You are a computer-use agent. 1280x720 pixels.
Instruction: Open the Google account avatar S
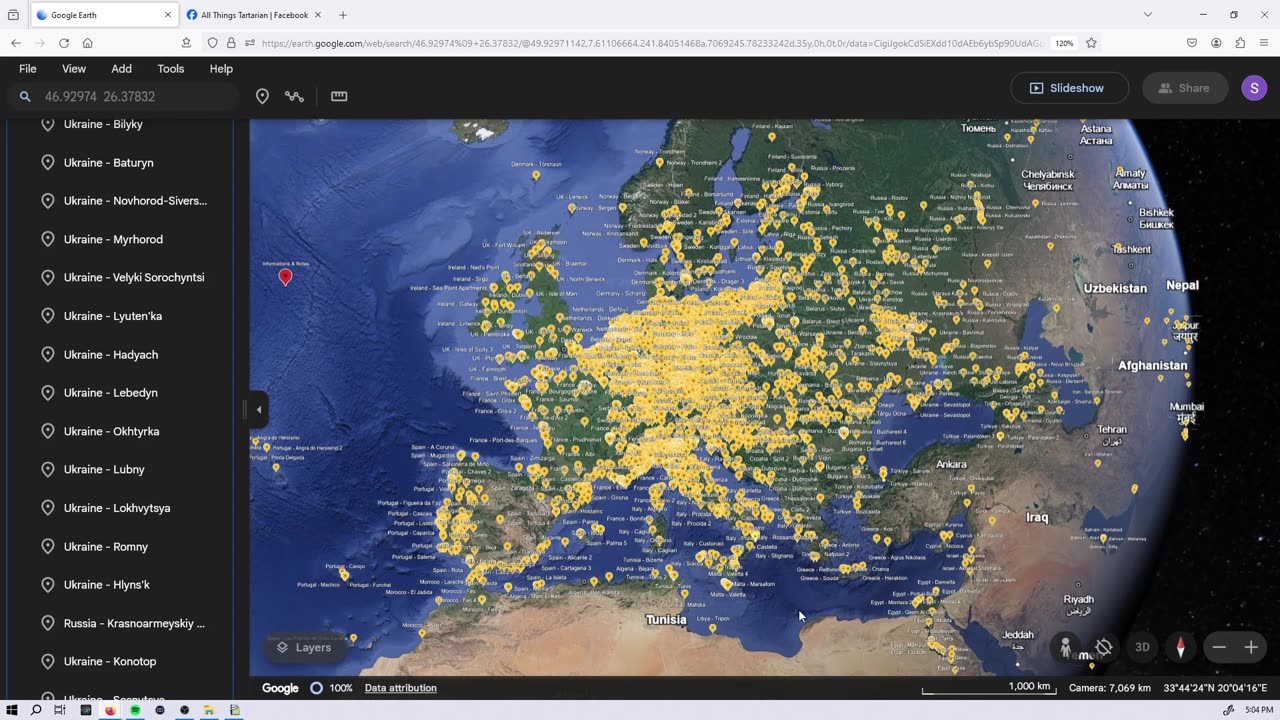1254,88
